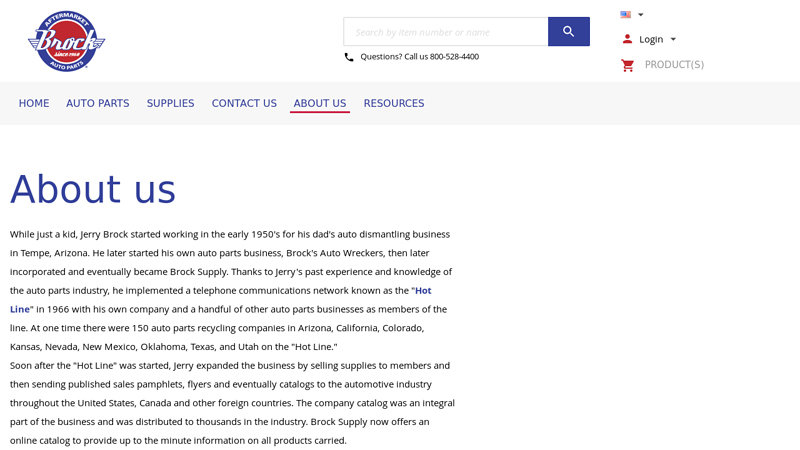
Task: Open the PRODUCT(S) cart link
Action: (x=674, y=65)
